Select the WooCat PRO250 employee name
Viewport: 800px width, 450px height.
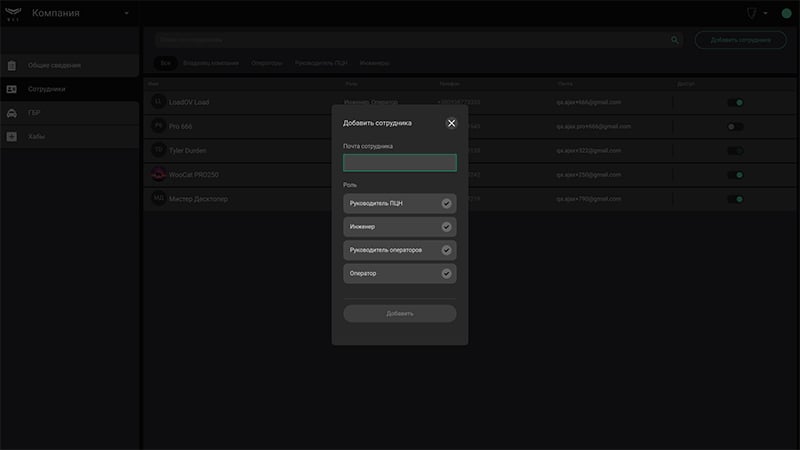point(194,174)
